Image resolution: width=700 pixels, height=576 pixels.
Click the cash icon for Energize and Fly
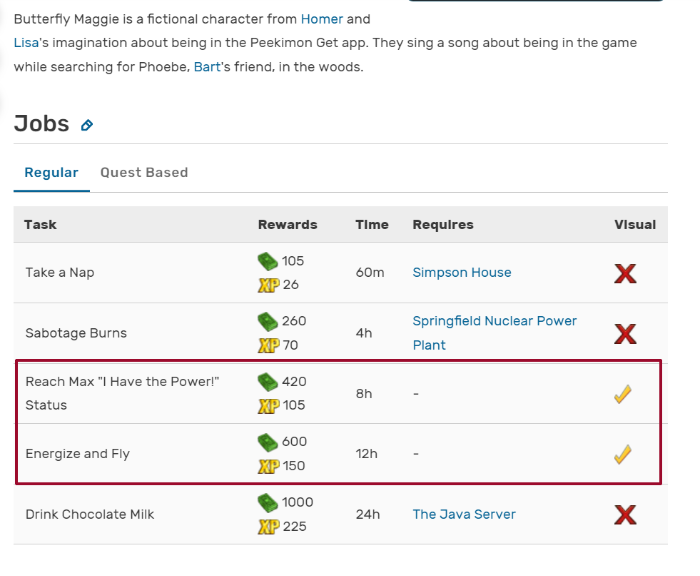[268, 442]
